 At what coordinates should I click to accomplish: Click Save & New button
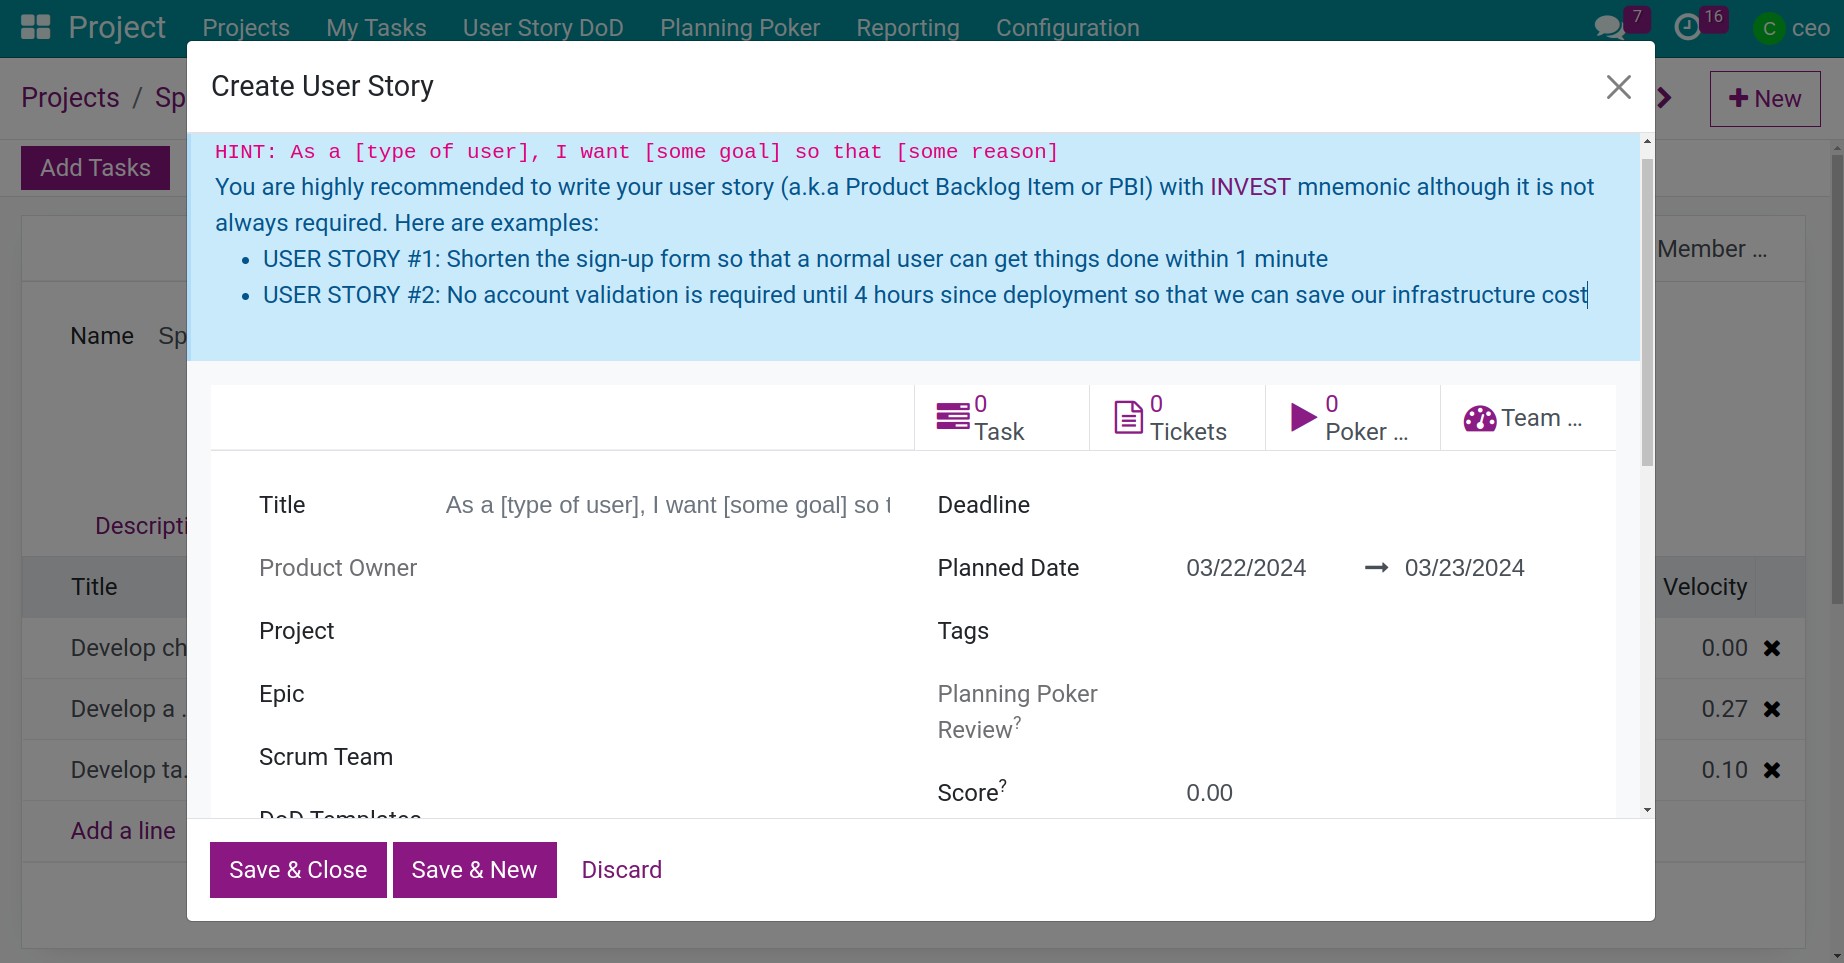pos(475,870)
